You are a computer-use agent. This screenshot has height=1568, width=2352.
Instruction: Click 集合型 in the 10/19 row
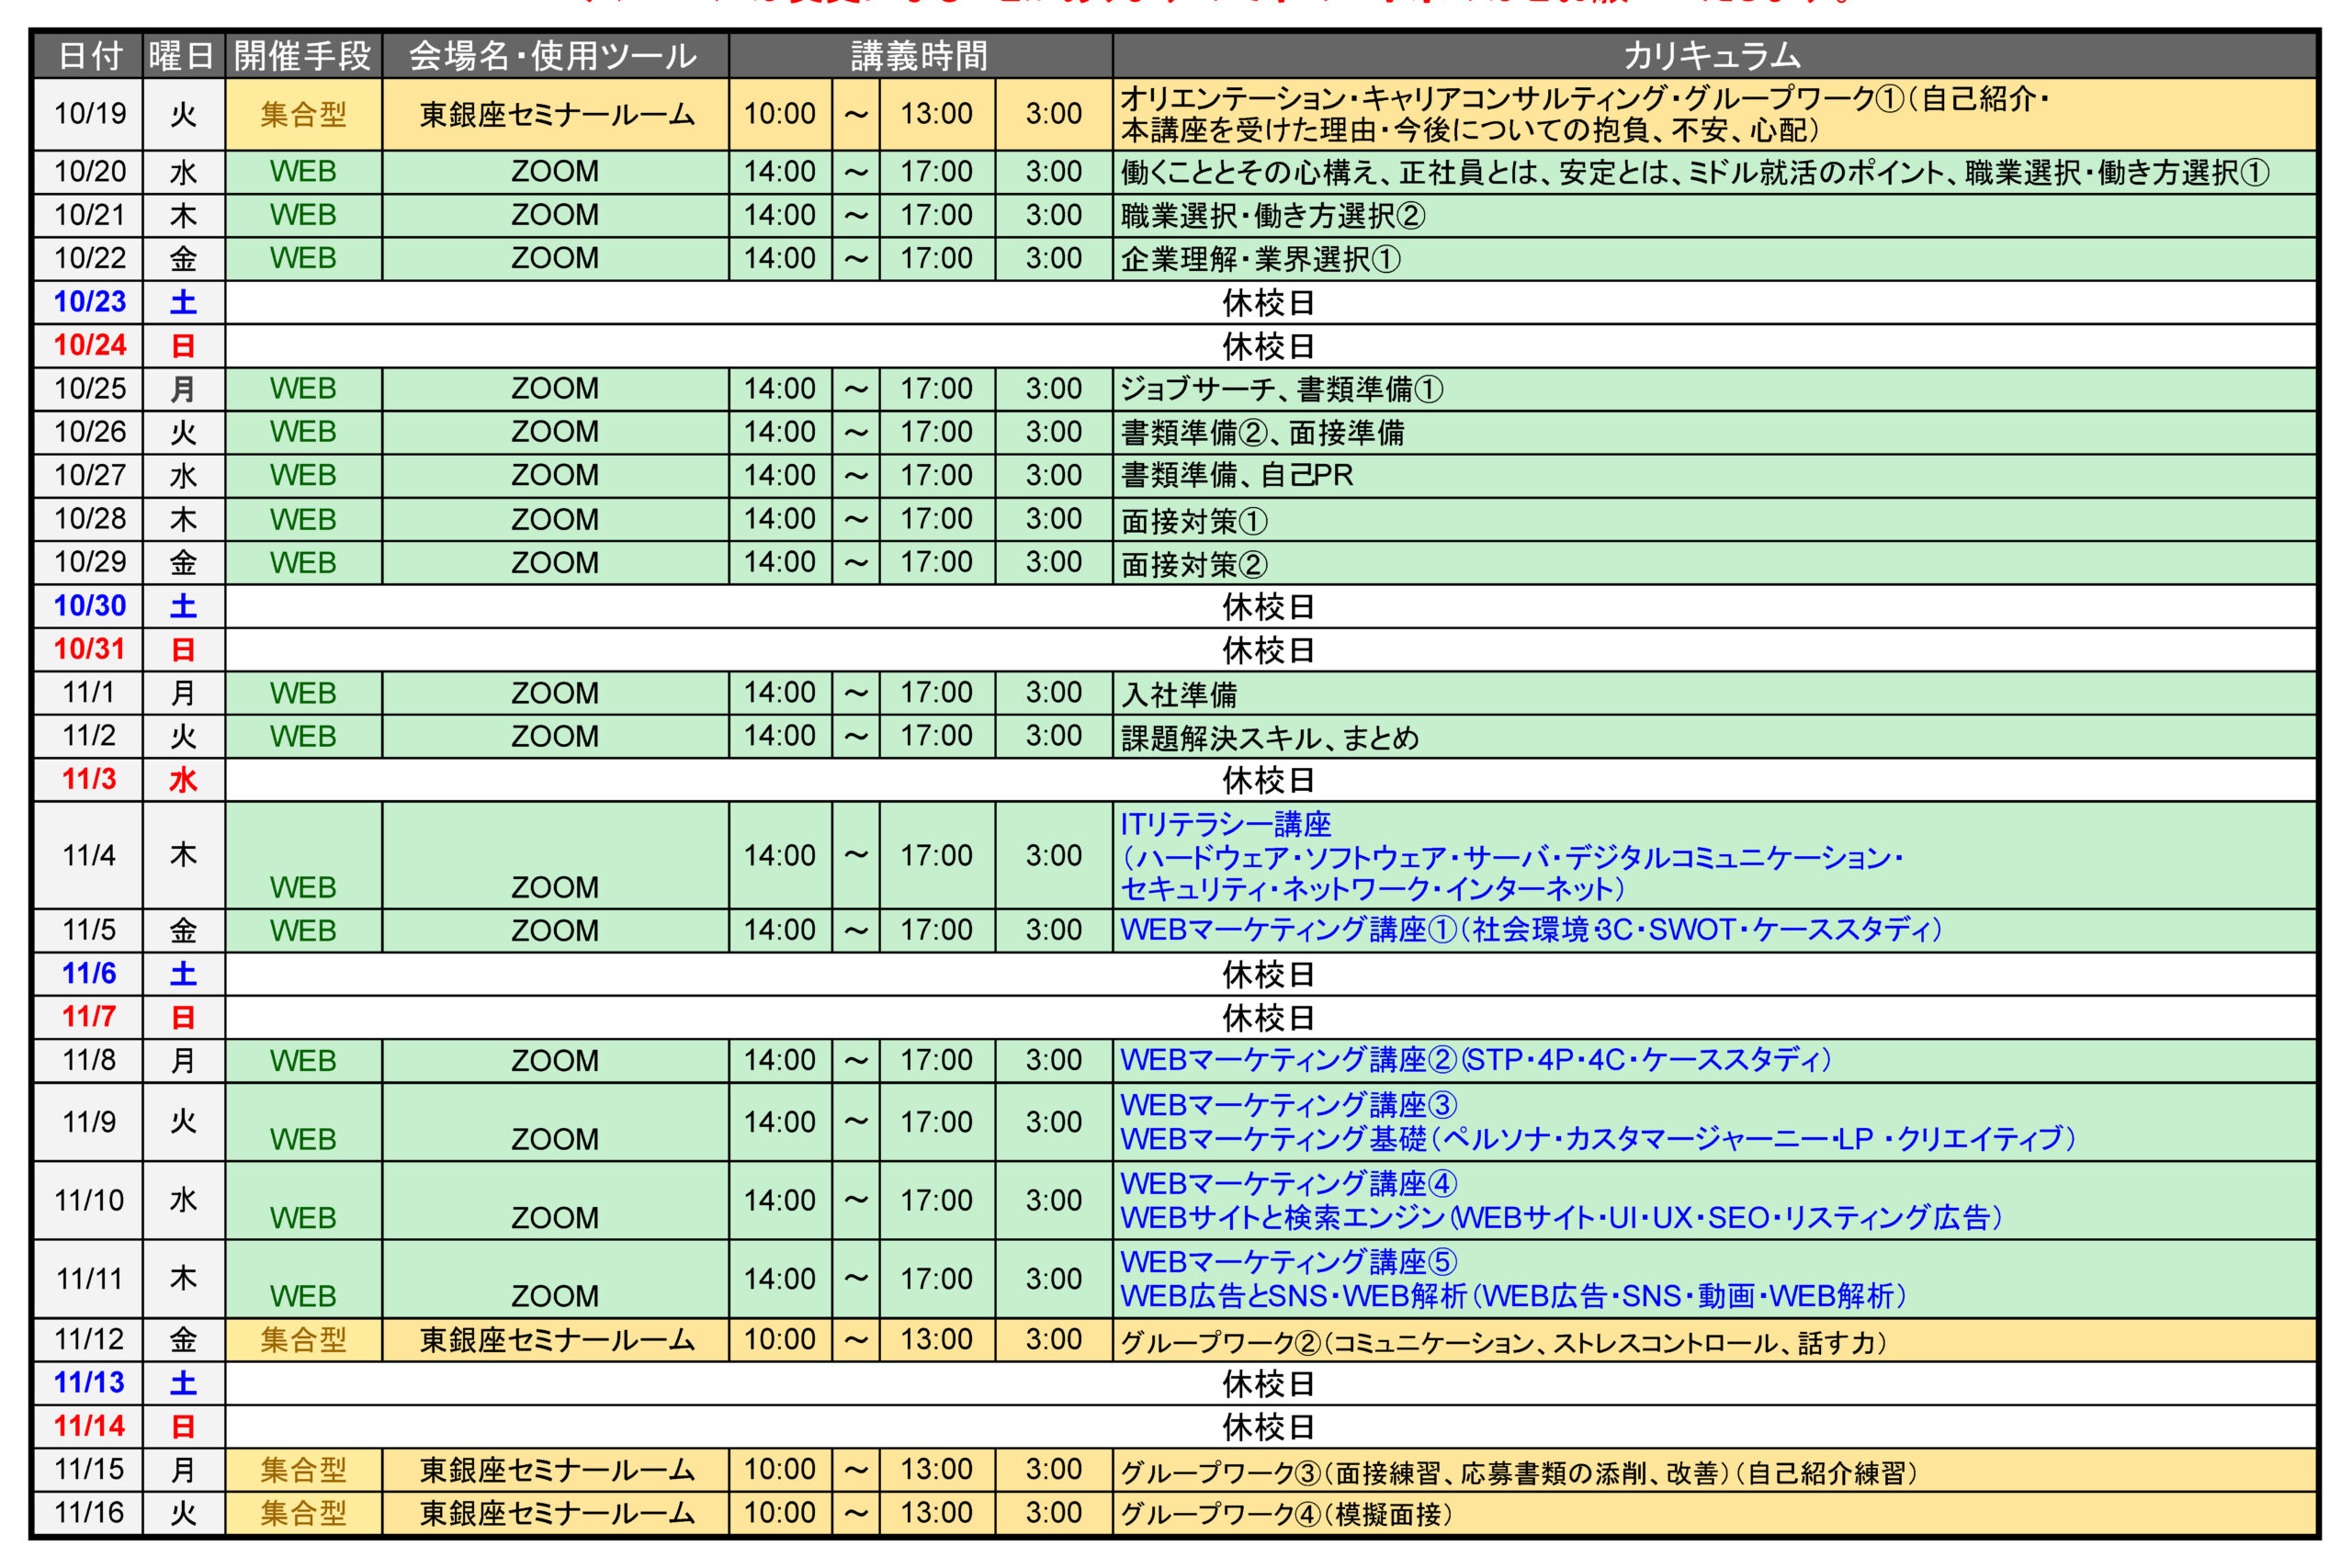303,114
